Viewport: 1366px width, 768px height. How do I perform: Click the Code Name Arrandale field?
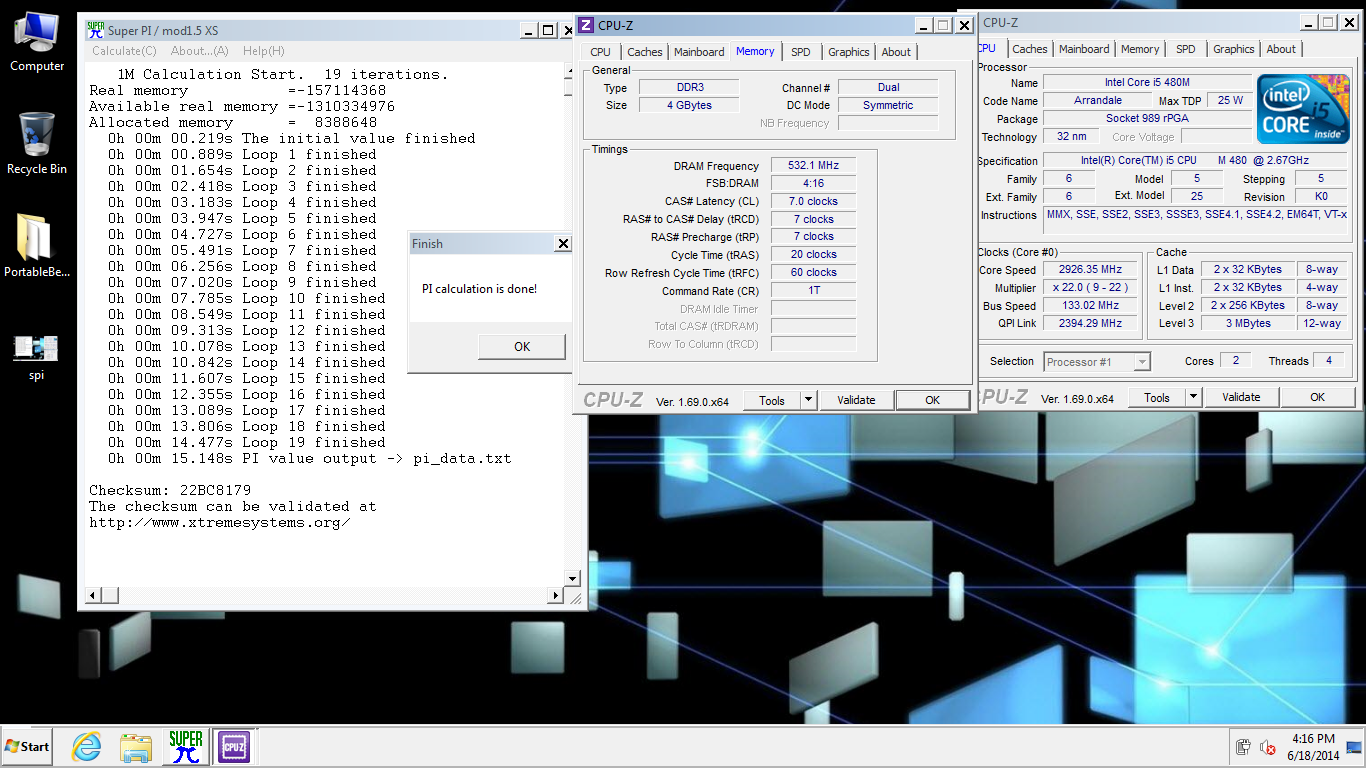tap(1098, 101)
